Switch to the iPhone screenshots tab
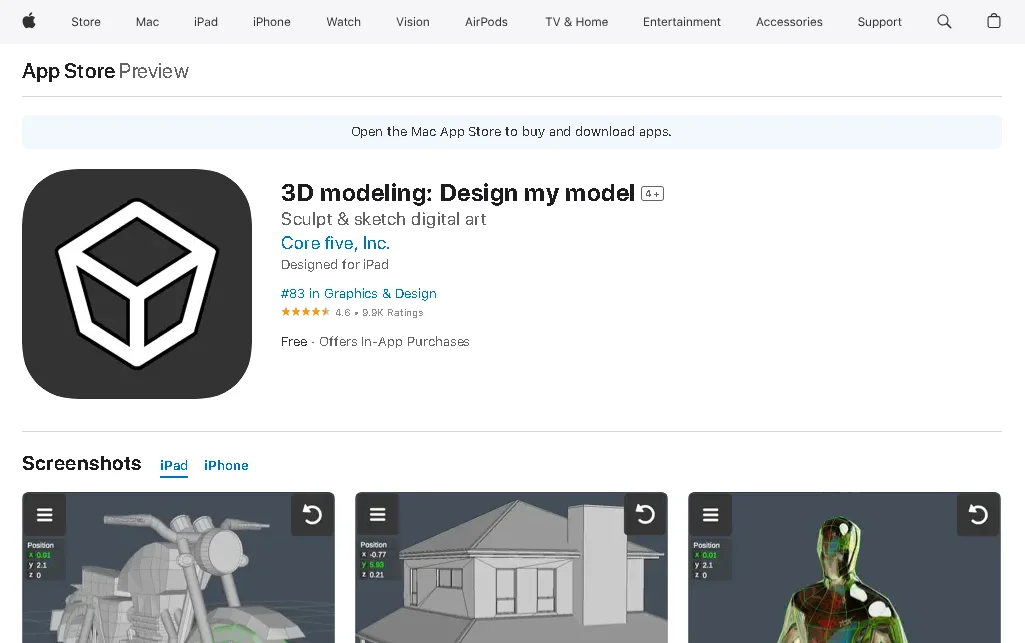The image size is (1025, 643). point(226,465)
